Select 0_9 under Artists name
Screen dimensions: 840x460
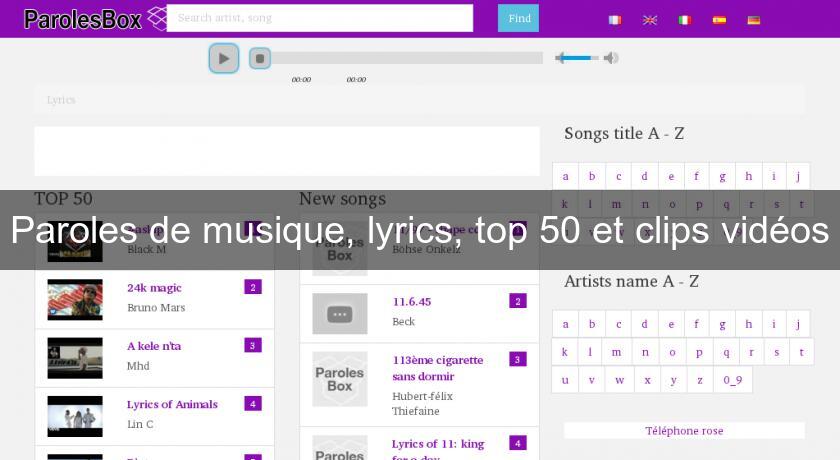[732, 380]
